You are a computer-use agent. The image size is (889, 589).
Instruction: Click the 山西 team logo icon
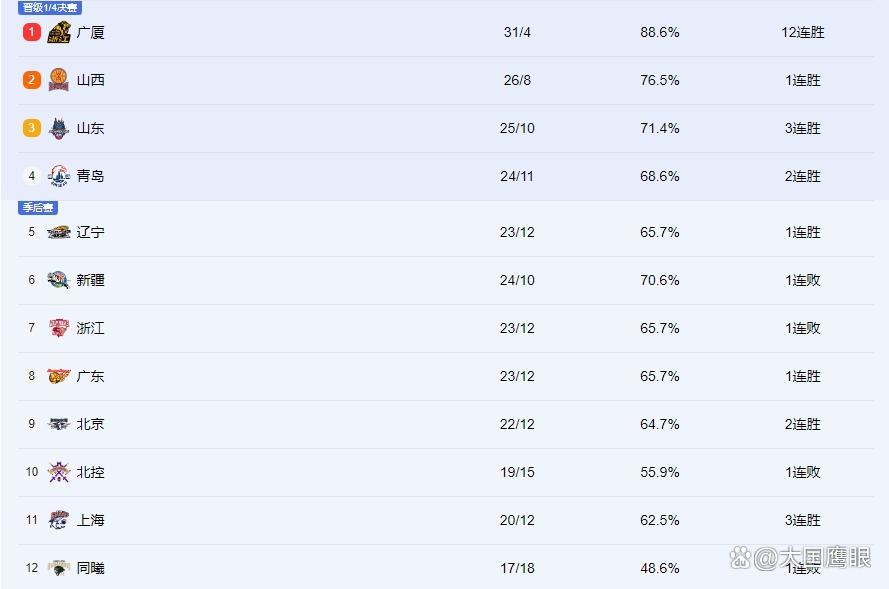(59, 80)
